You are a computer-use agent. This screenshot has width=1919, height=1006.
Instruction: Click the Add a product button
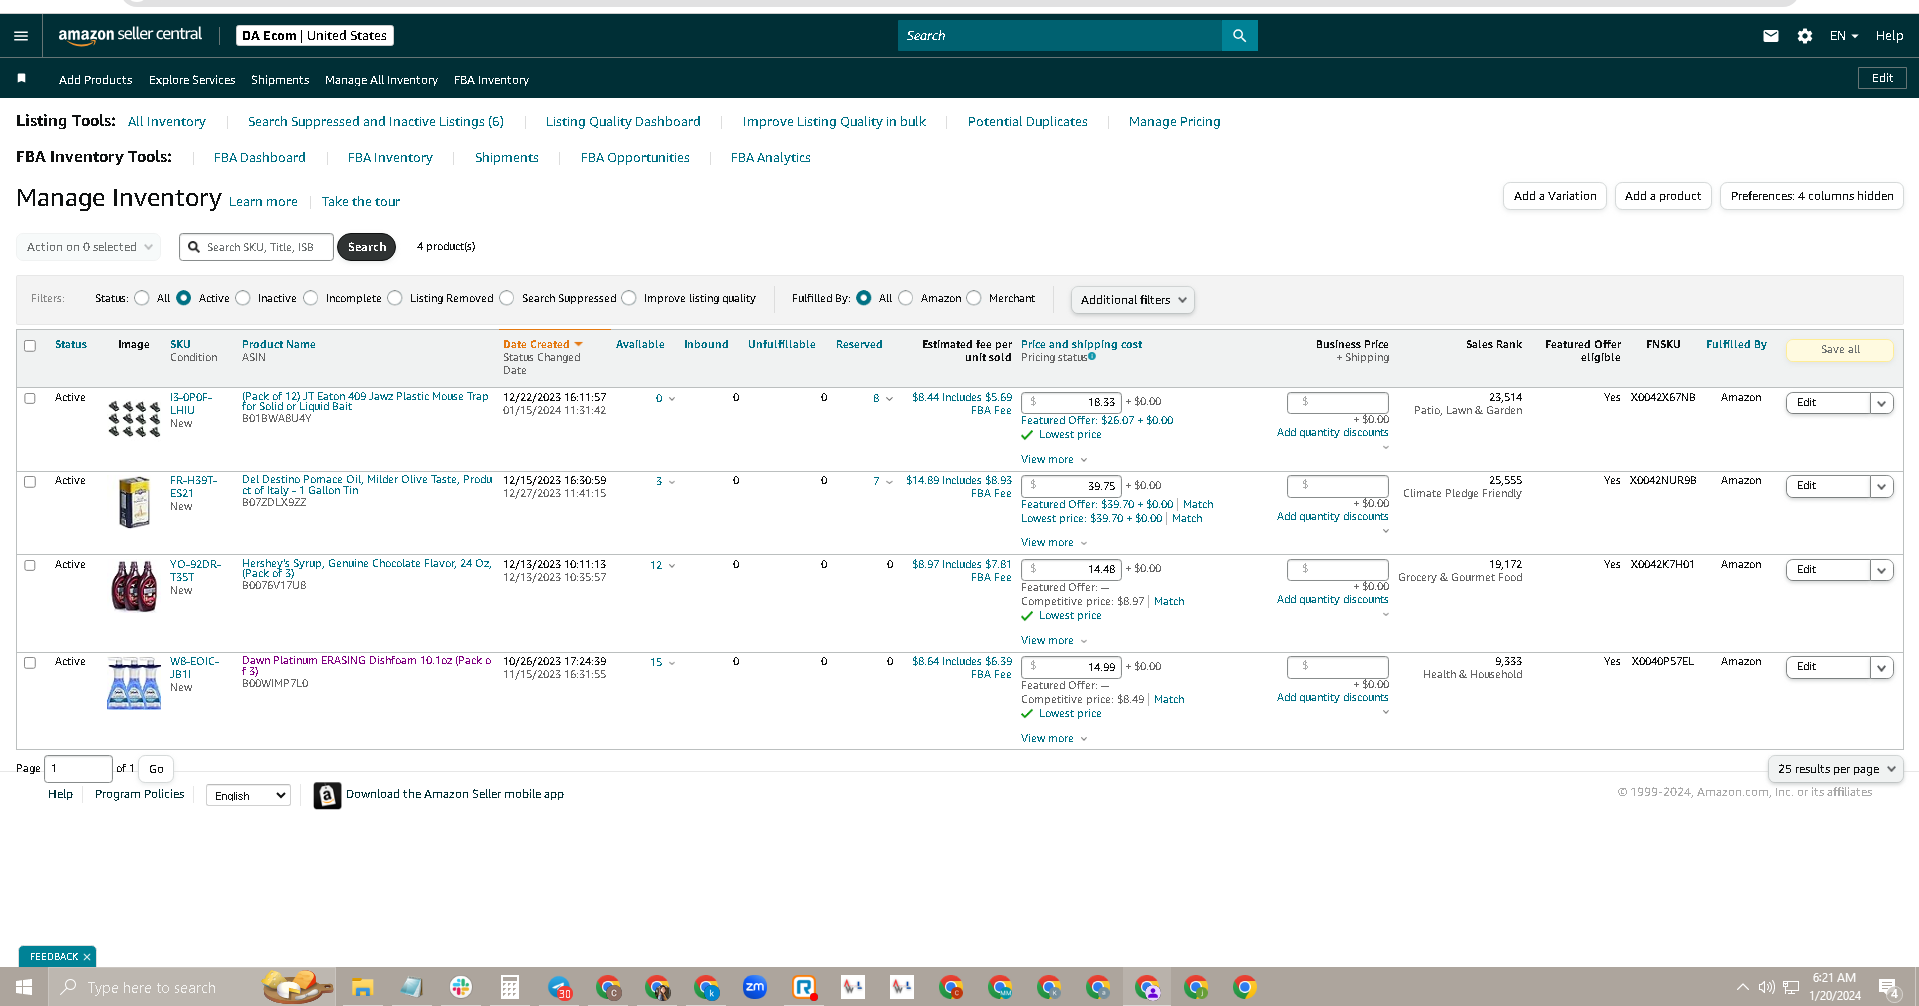(1663, 196)
